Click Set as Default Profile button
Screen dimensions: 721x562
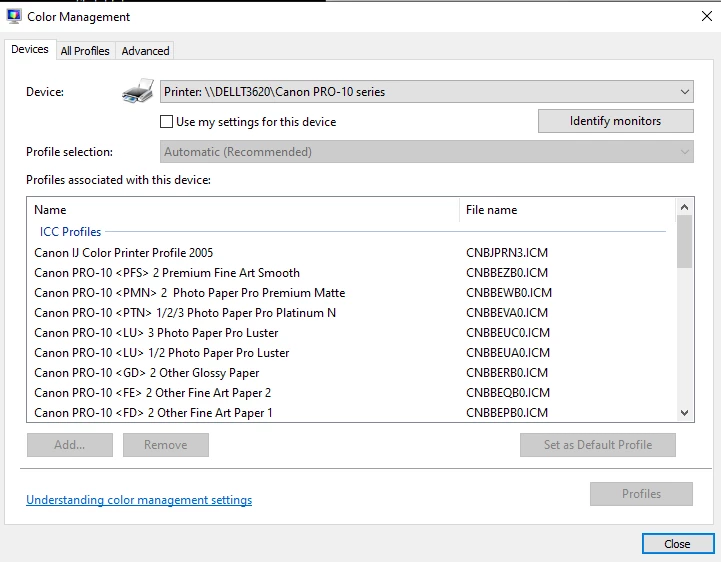(x=598, y=445)
